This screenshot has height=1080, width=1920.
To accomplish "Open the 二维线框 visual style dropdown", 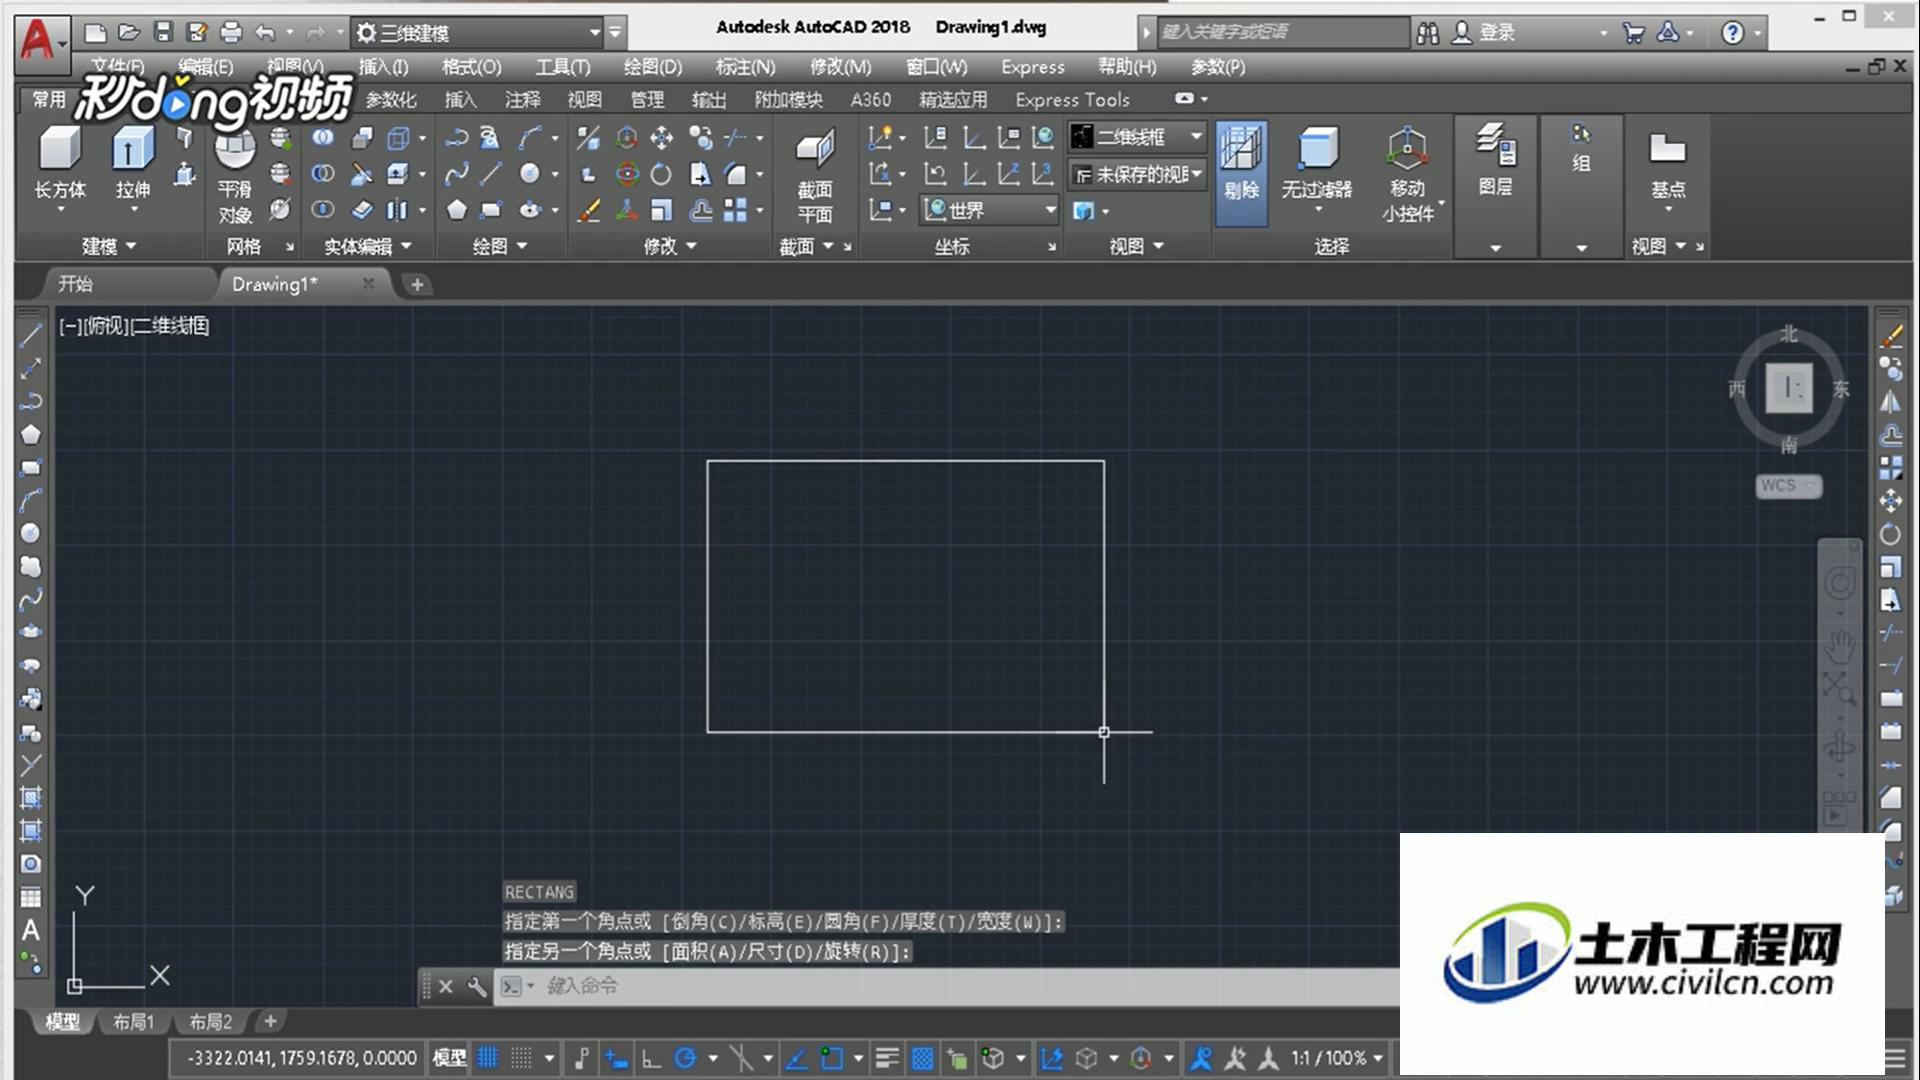I will tap(1137, 137).
